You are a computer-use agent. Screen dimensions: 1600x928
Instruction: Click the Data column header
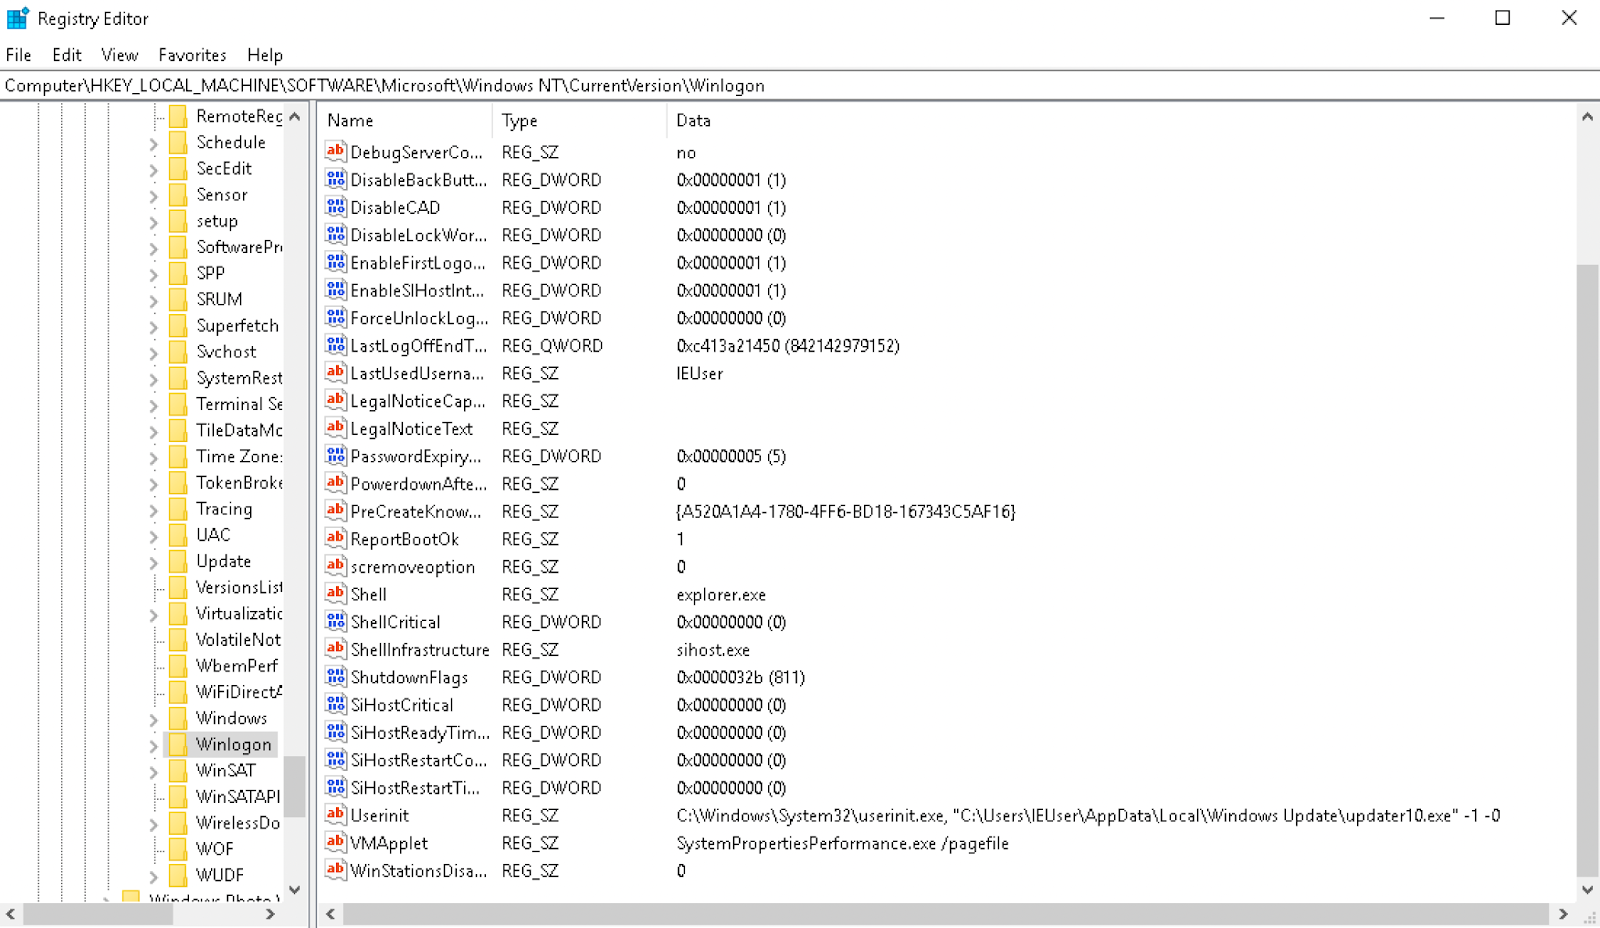click(693, 120)
